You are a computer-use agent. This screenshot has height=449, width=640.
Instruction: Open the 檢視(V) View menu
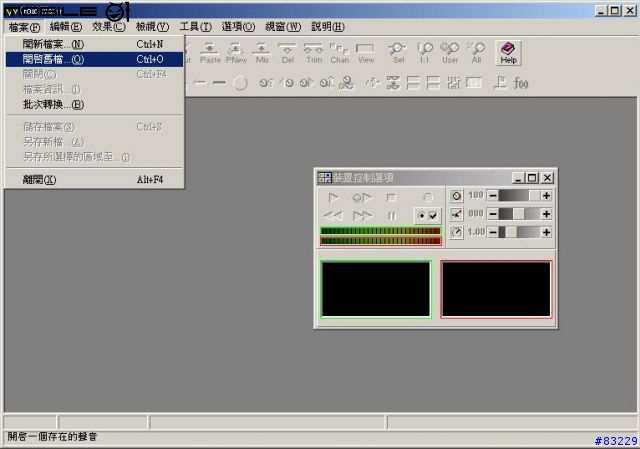point(152,27)
